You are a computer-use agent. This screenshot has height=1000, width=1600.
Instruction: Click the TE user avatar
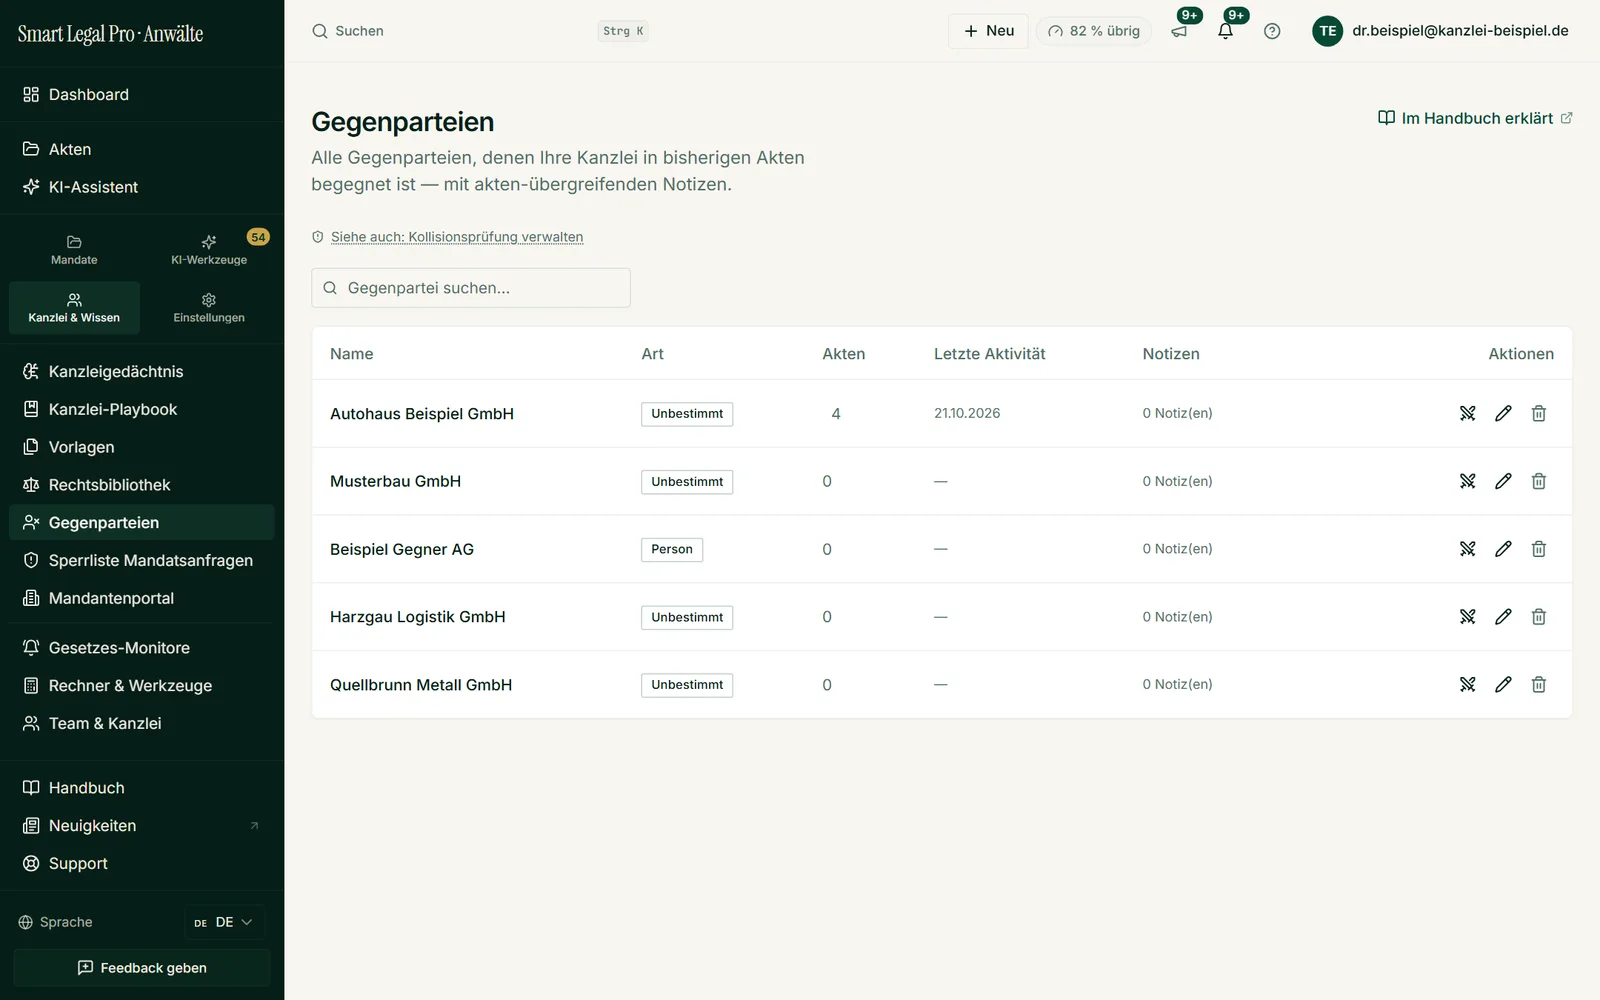tap(1328, 31)
